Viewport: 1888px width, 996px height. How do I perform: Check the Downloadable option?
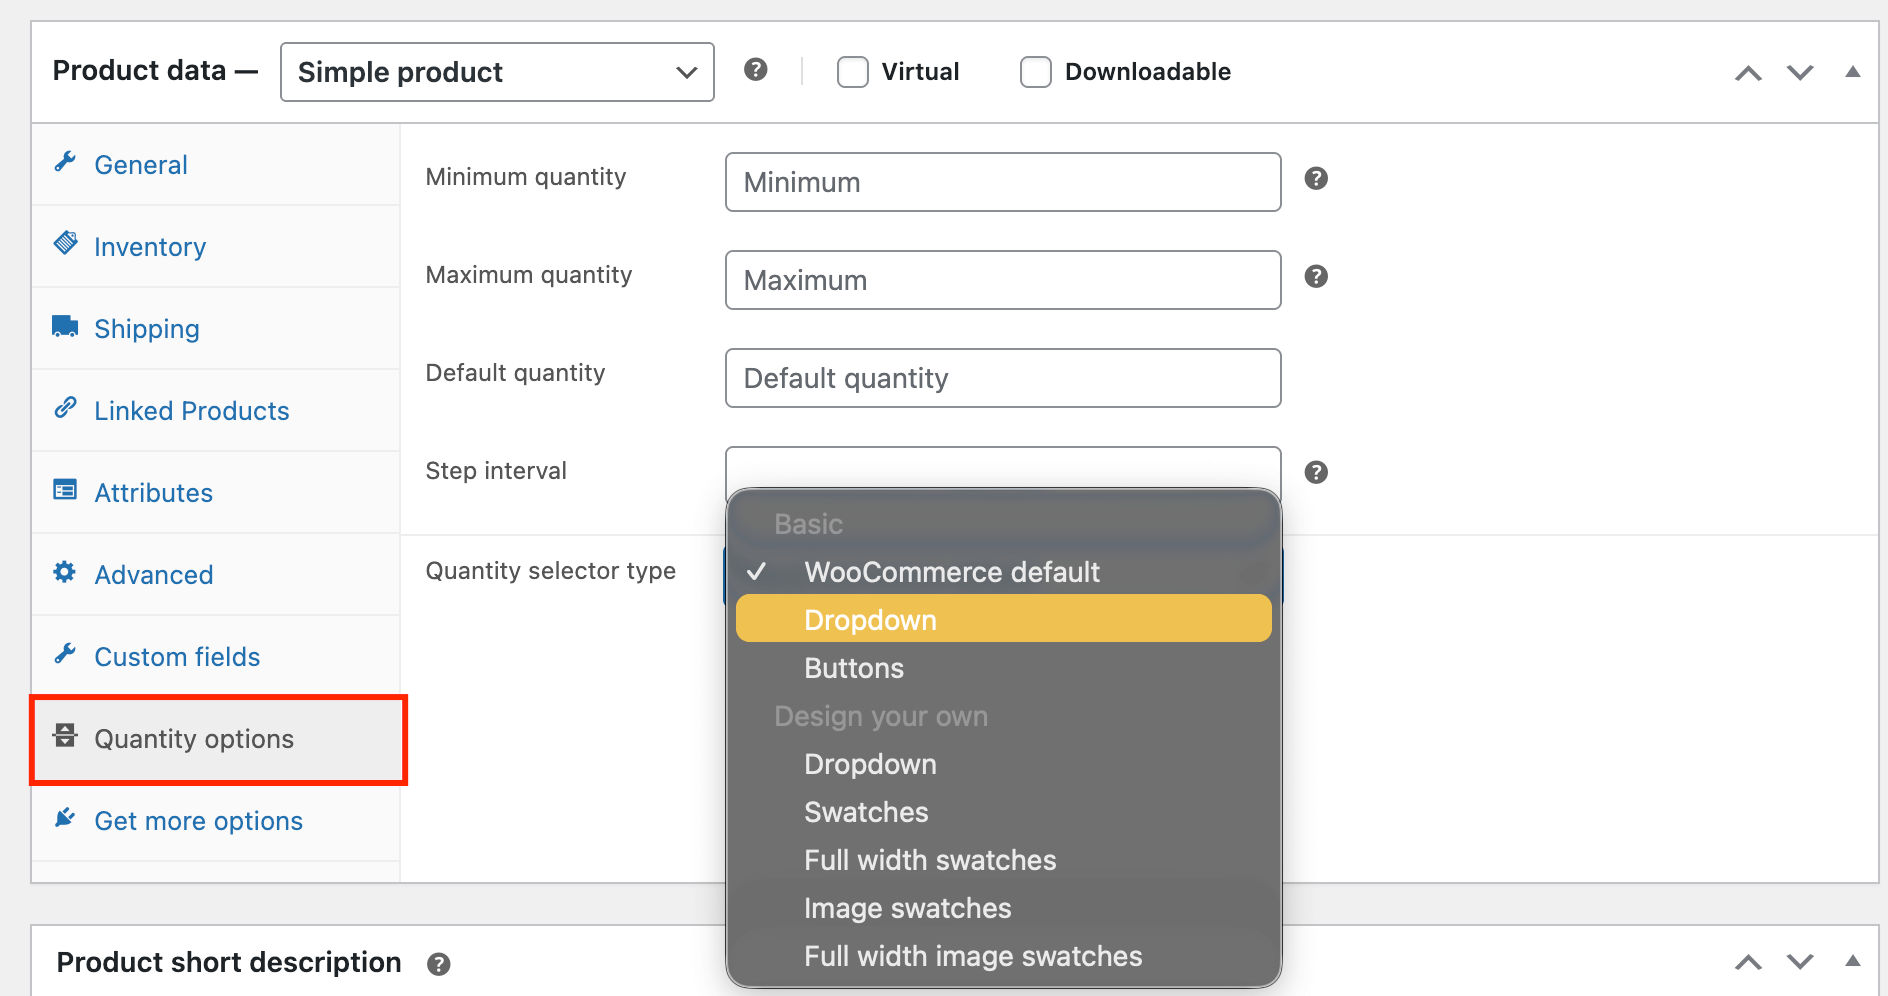[x=1035, y=71]
